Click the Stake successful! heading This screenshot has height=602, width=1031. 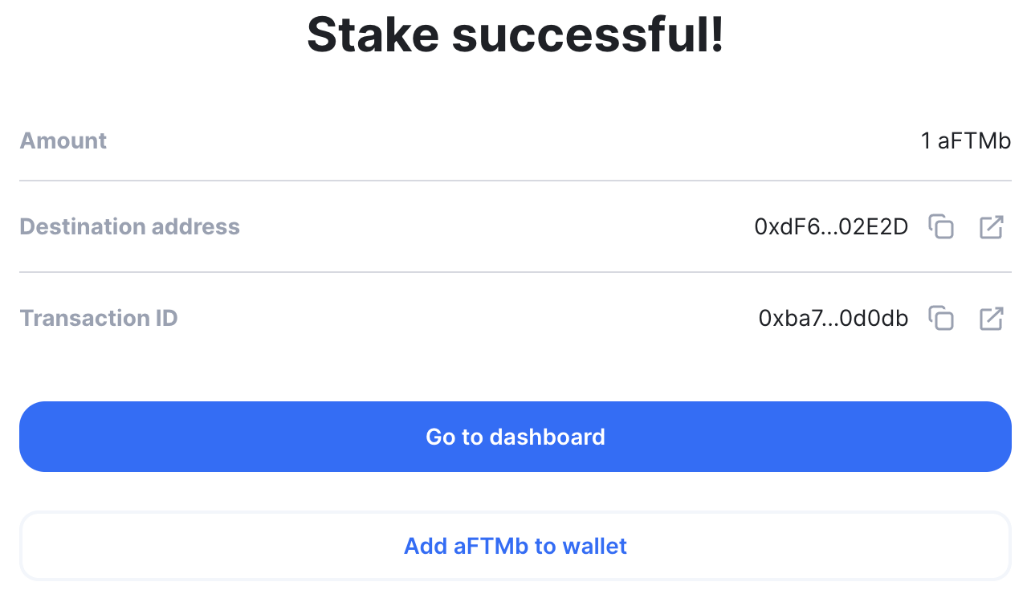[515, 34]
